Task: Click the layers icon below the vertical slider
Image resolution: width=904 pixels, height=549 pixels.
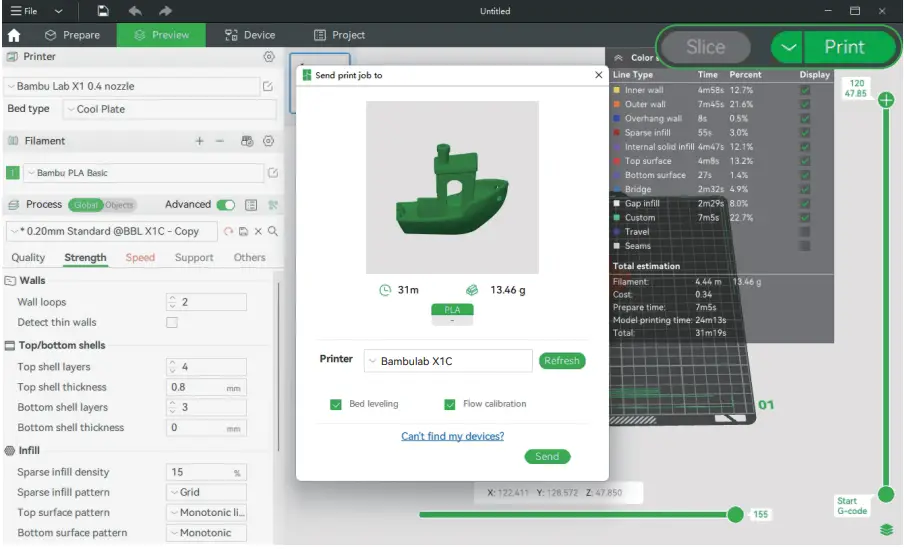Action: point(885,530)
